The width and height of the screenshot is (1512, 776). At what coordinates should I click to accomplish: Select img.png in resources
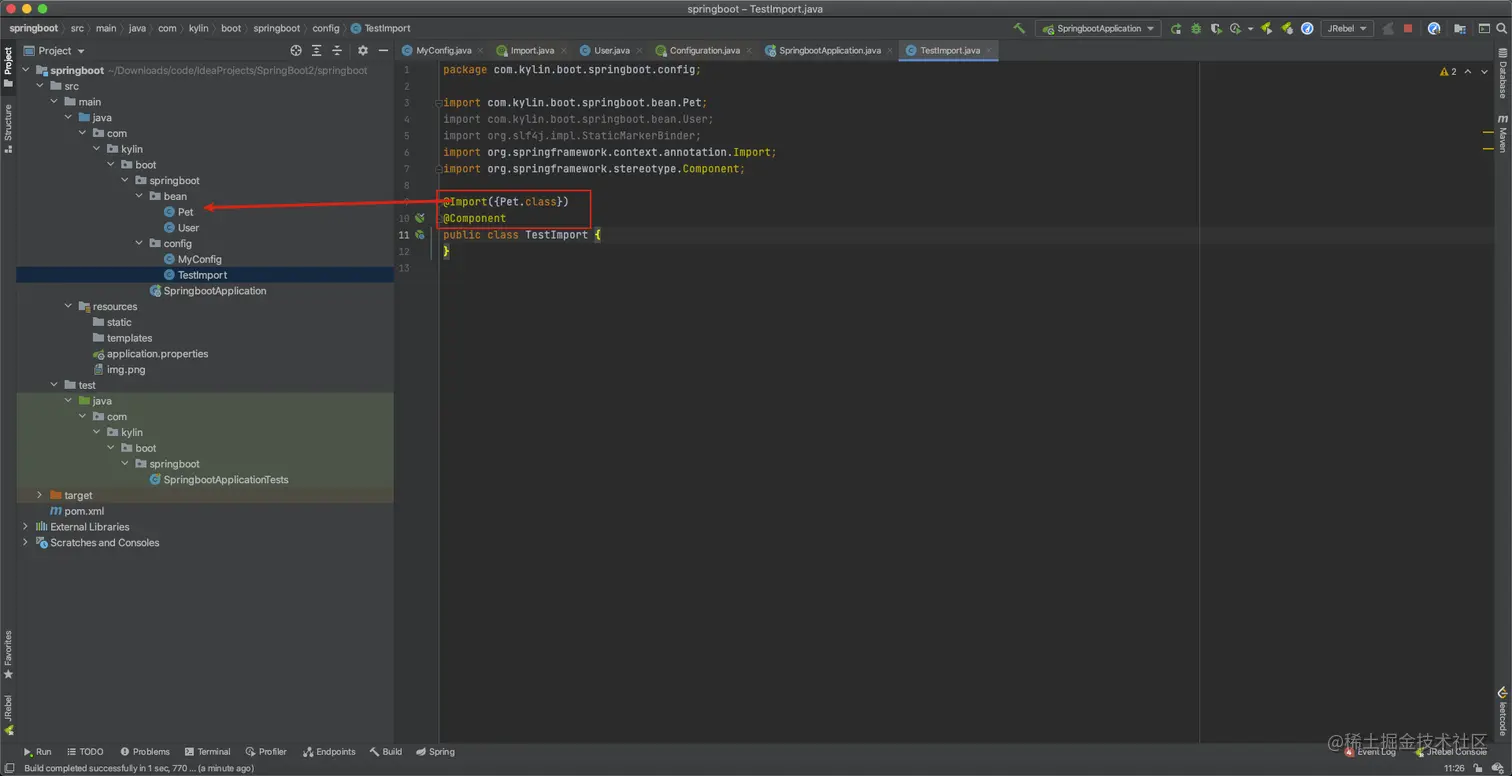pyautogui.click(x=119, y=370)
